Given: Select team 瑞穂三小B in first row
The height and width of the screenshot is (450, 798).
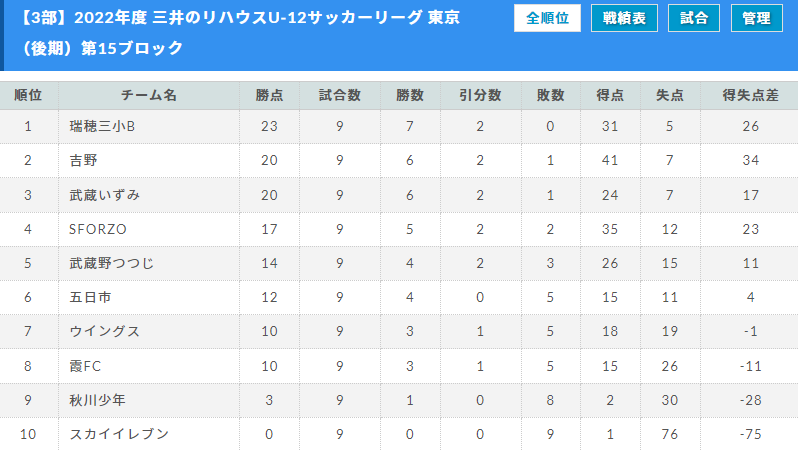Looking at the screenshot, I should pyautogui.click(x=102, y=126).
